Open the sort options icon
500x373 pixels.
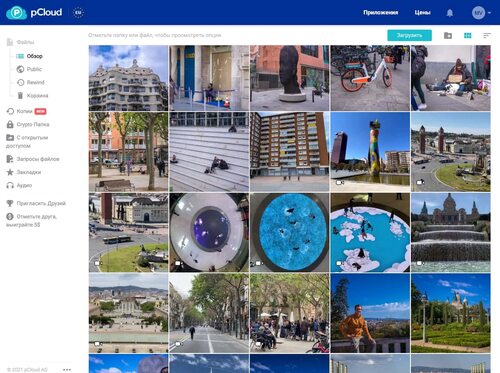pos(487,35)
